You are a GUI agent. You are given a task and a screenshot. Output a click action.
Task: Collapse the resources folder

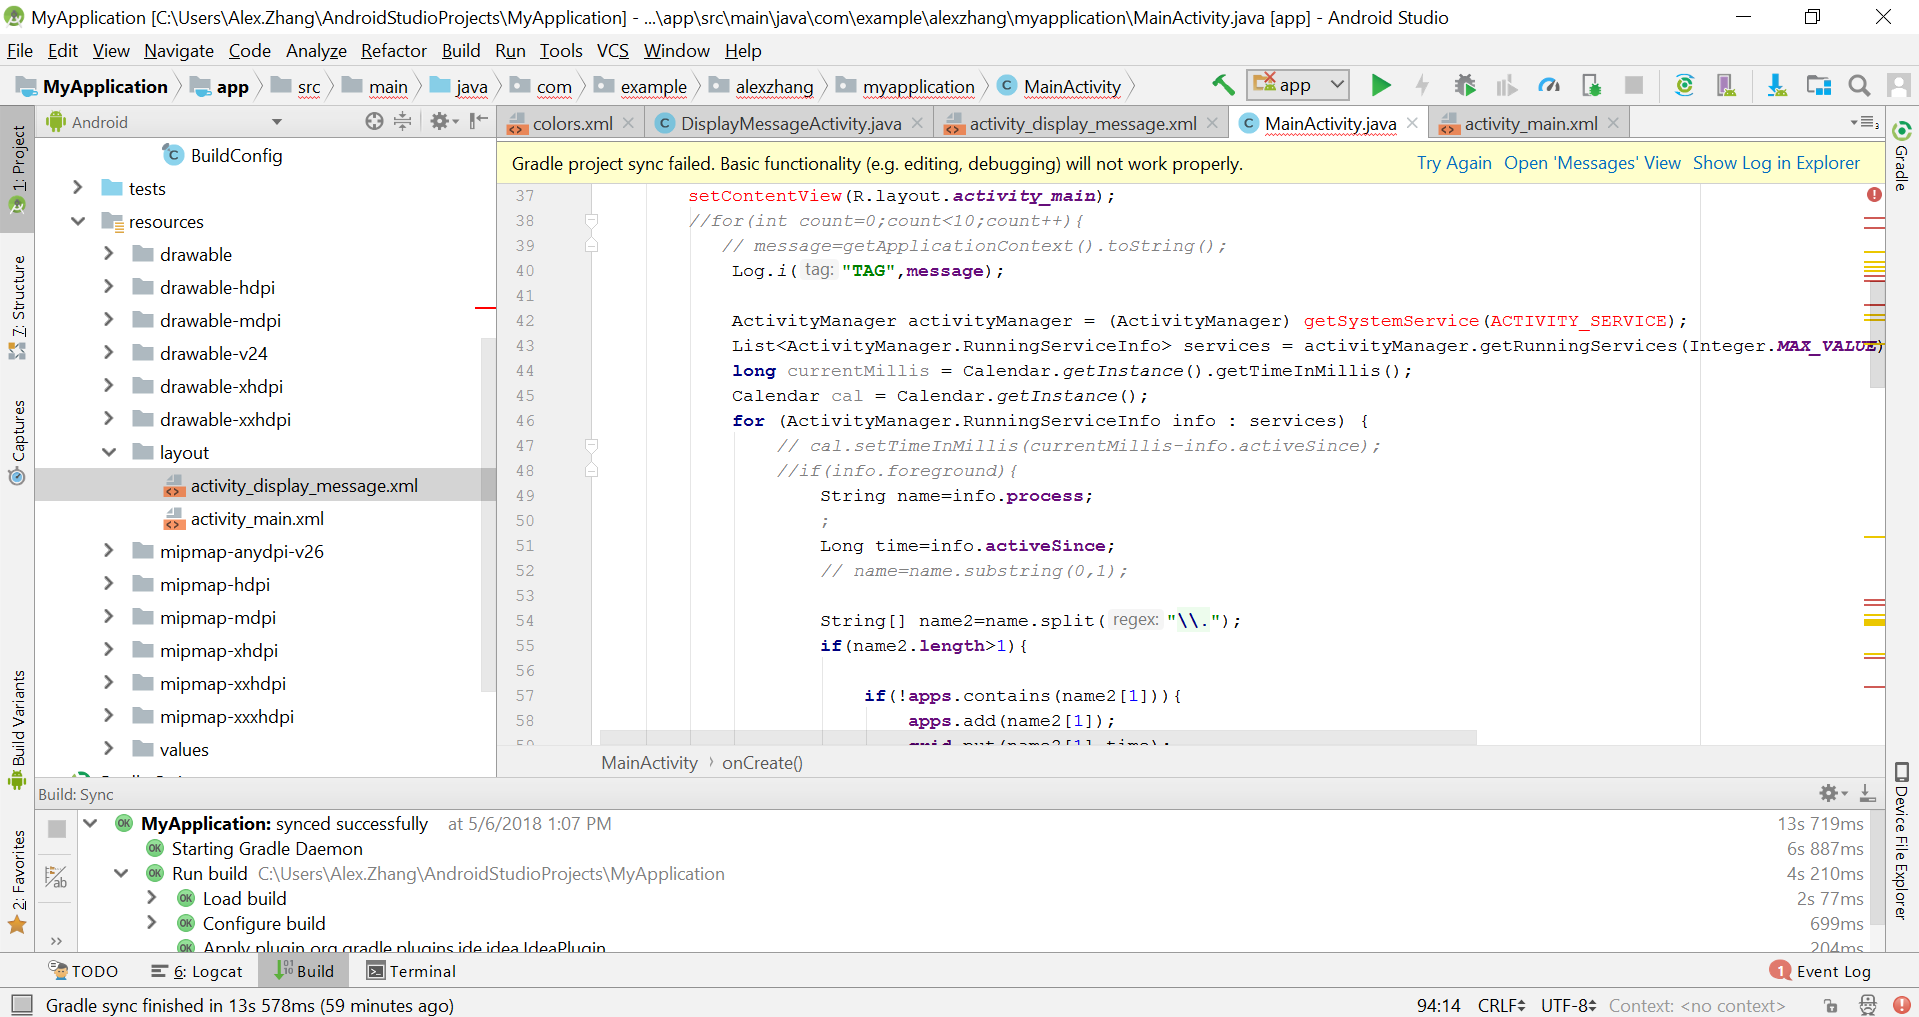pos(77,220)
